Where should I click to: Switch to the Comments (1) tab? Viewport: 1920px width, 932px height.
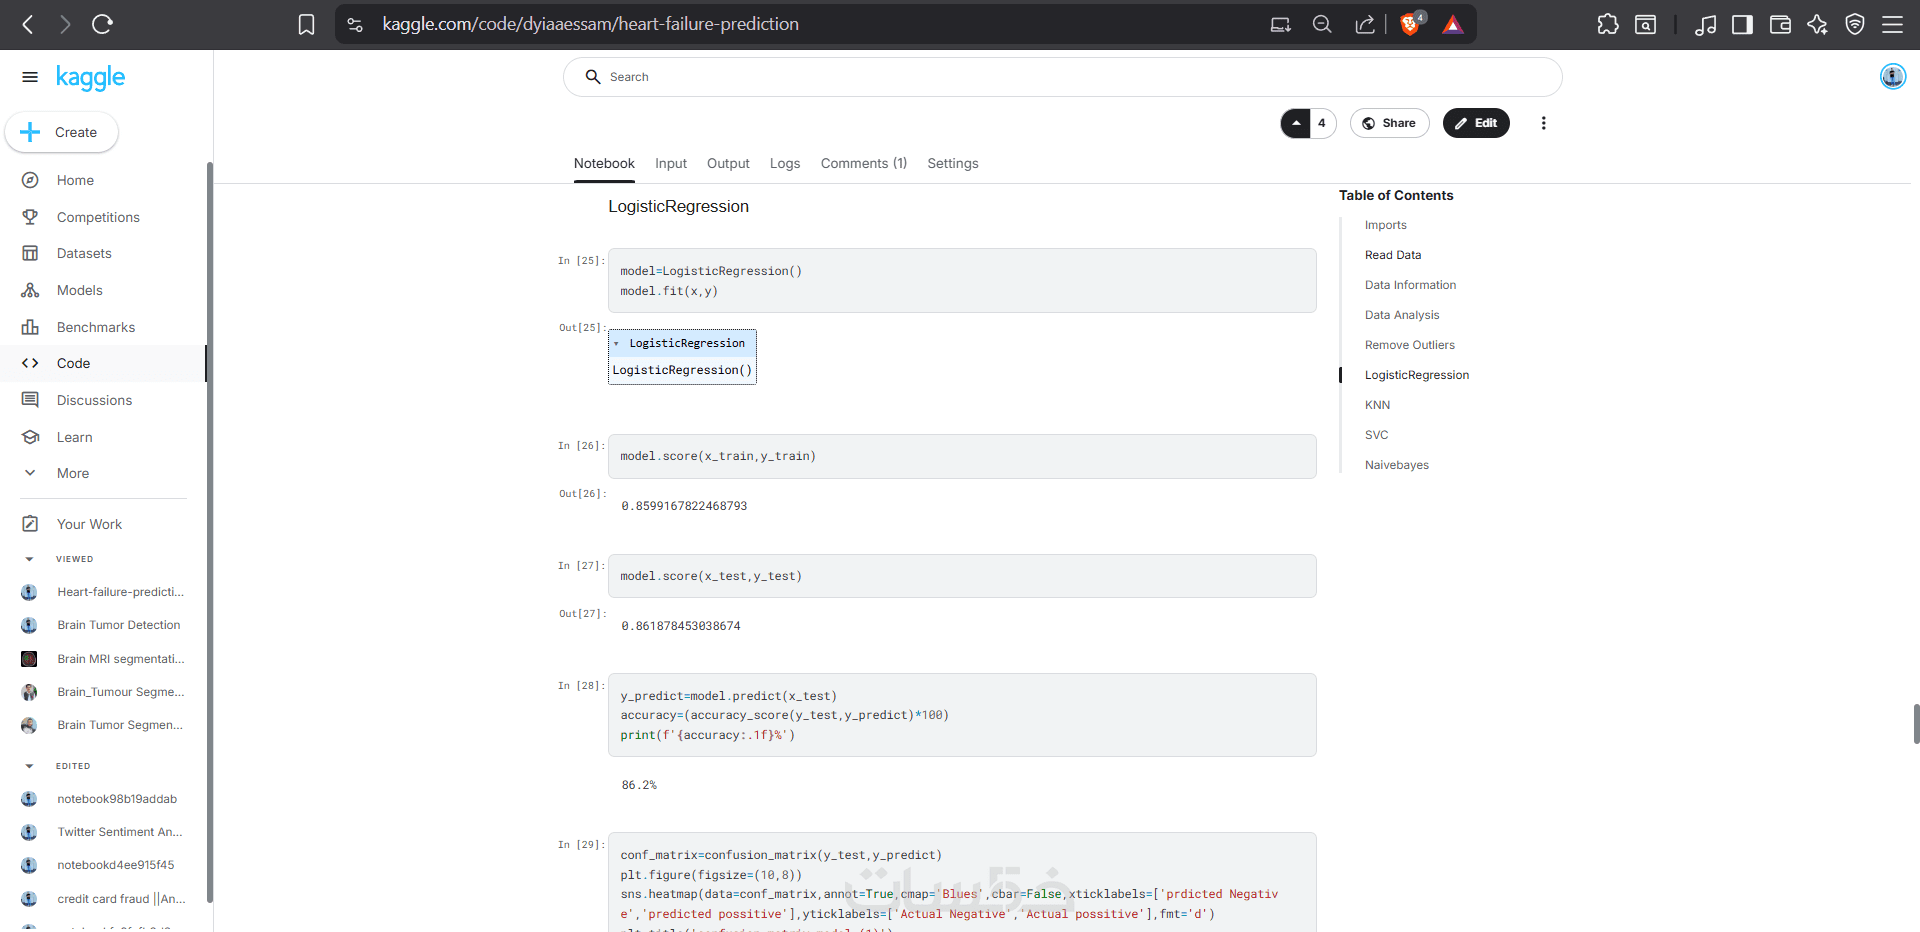[x=863, y=163]
